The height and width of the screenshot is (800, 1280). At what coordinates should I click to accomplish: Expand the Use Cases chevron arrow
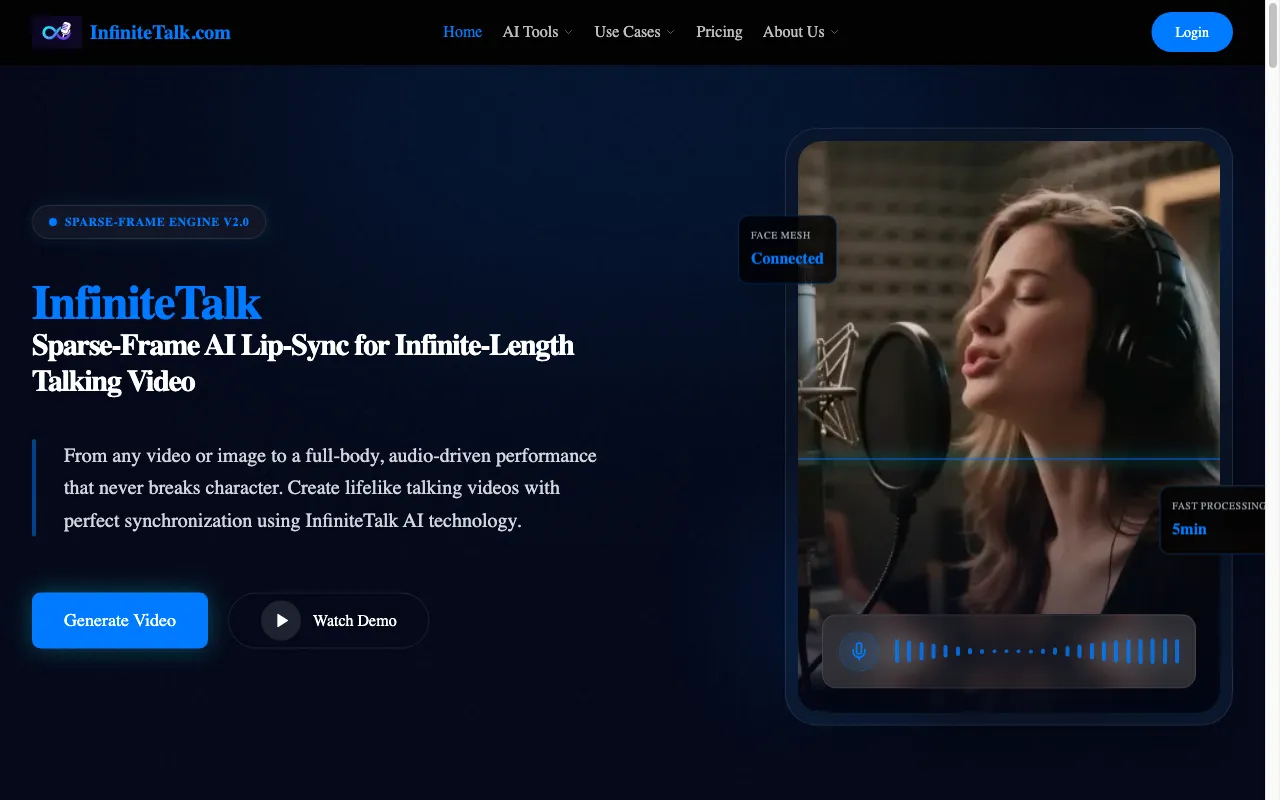tap(671, 32)
